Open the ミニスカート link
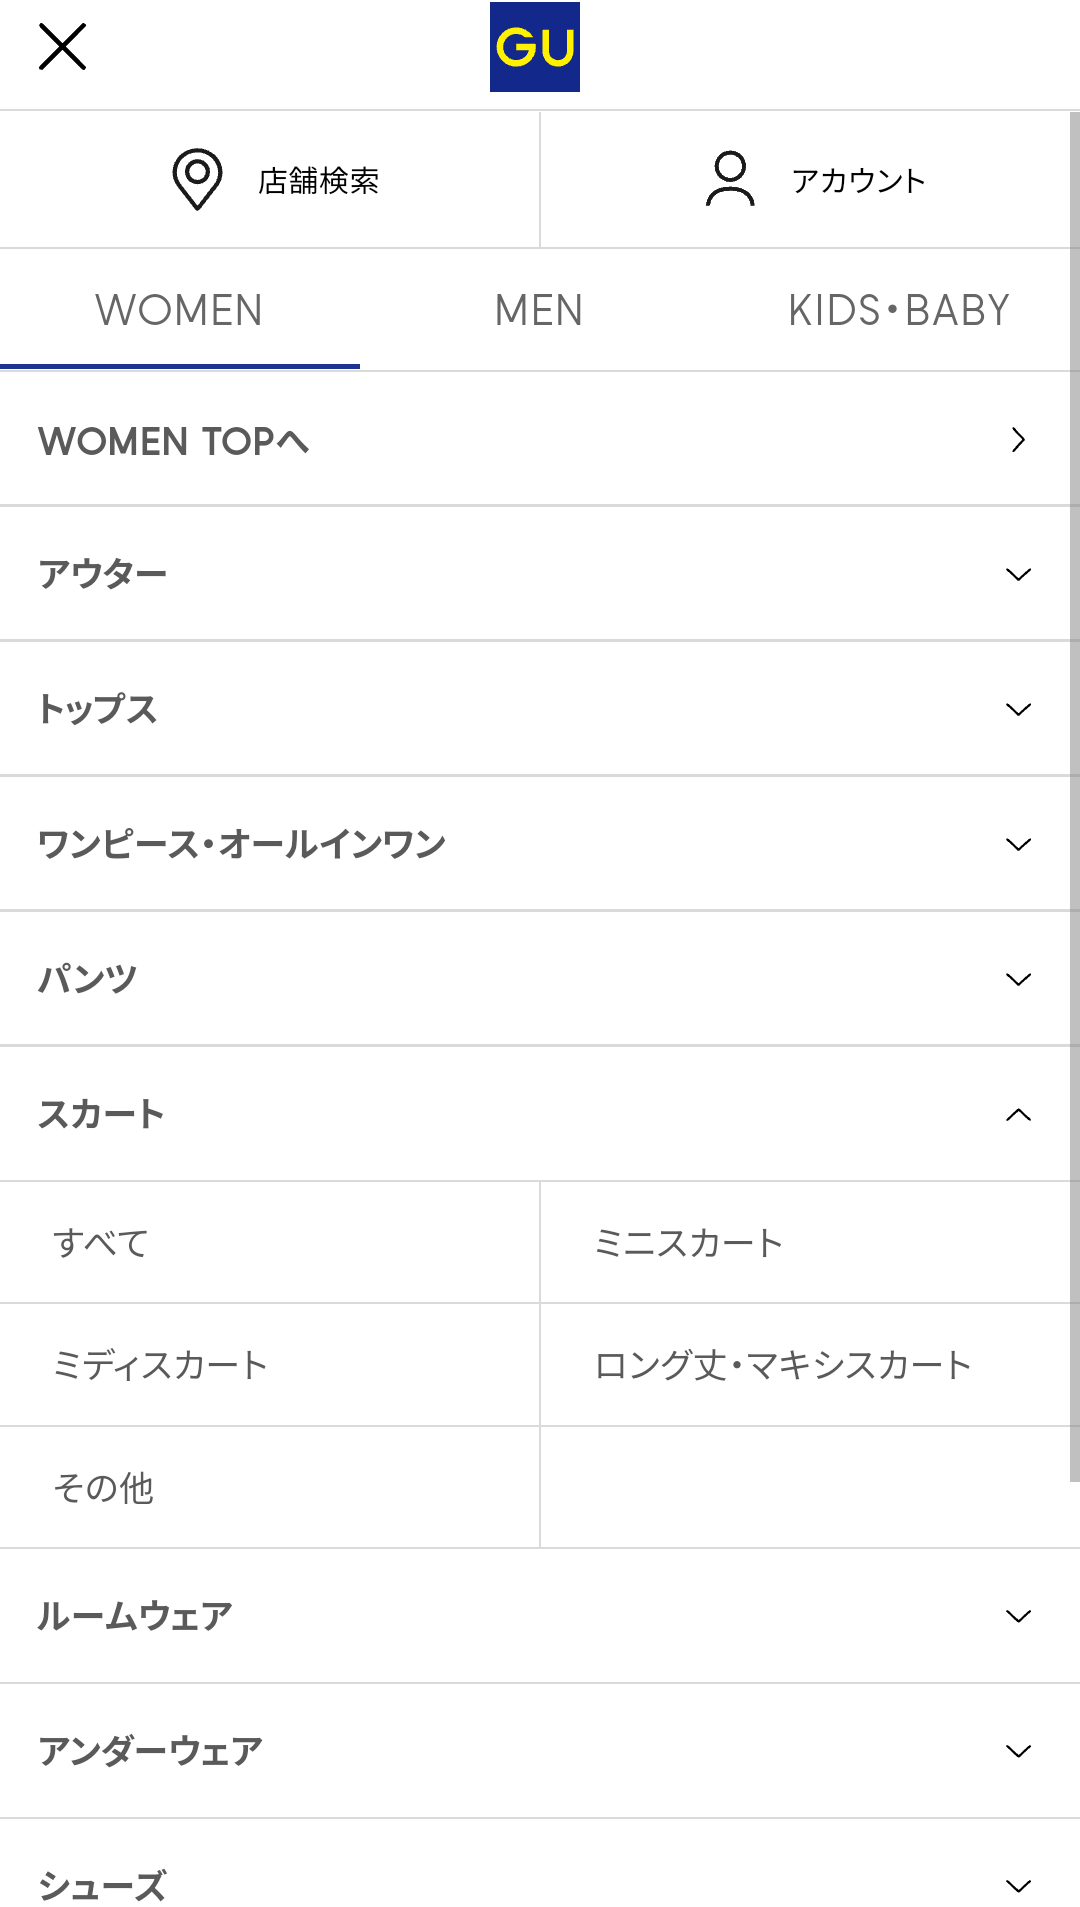 tap(688, 1243)
